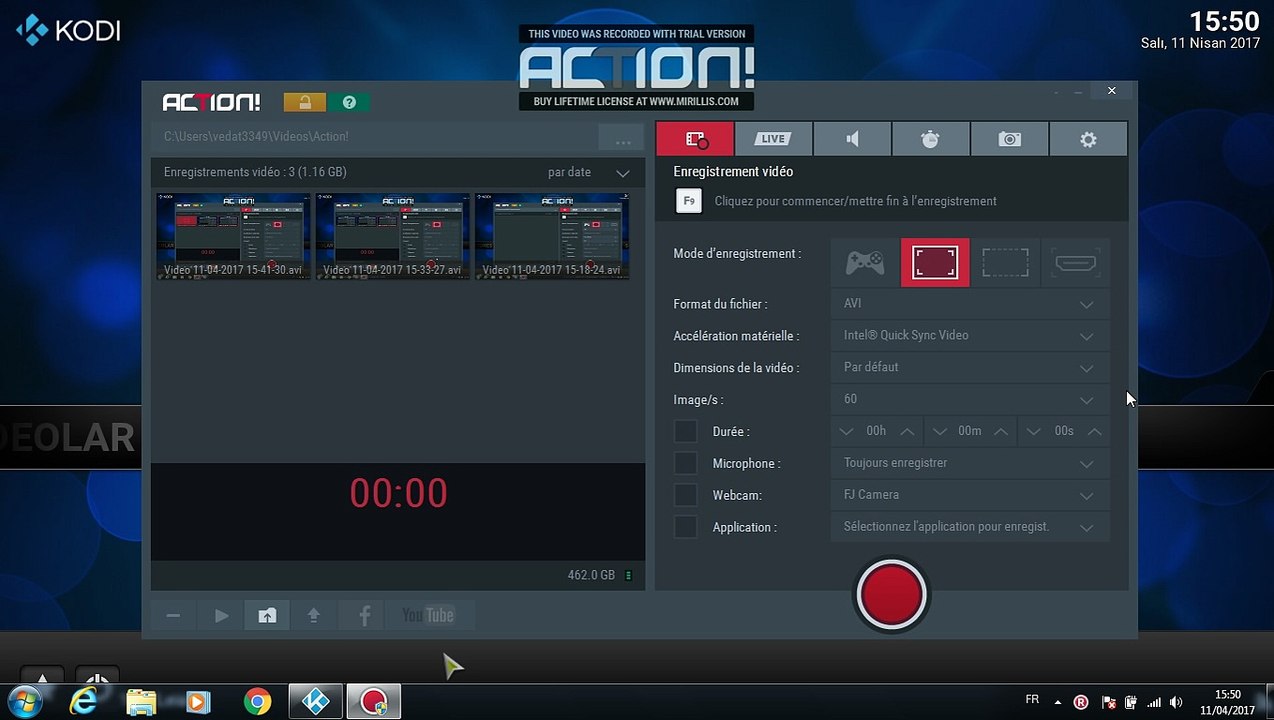Viewport: 1274px width, 720px height.
Task: Enable the Durée checkbox
Action: (x=686, y=431)
